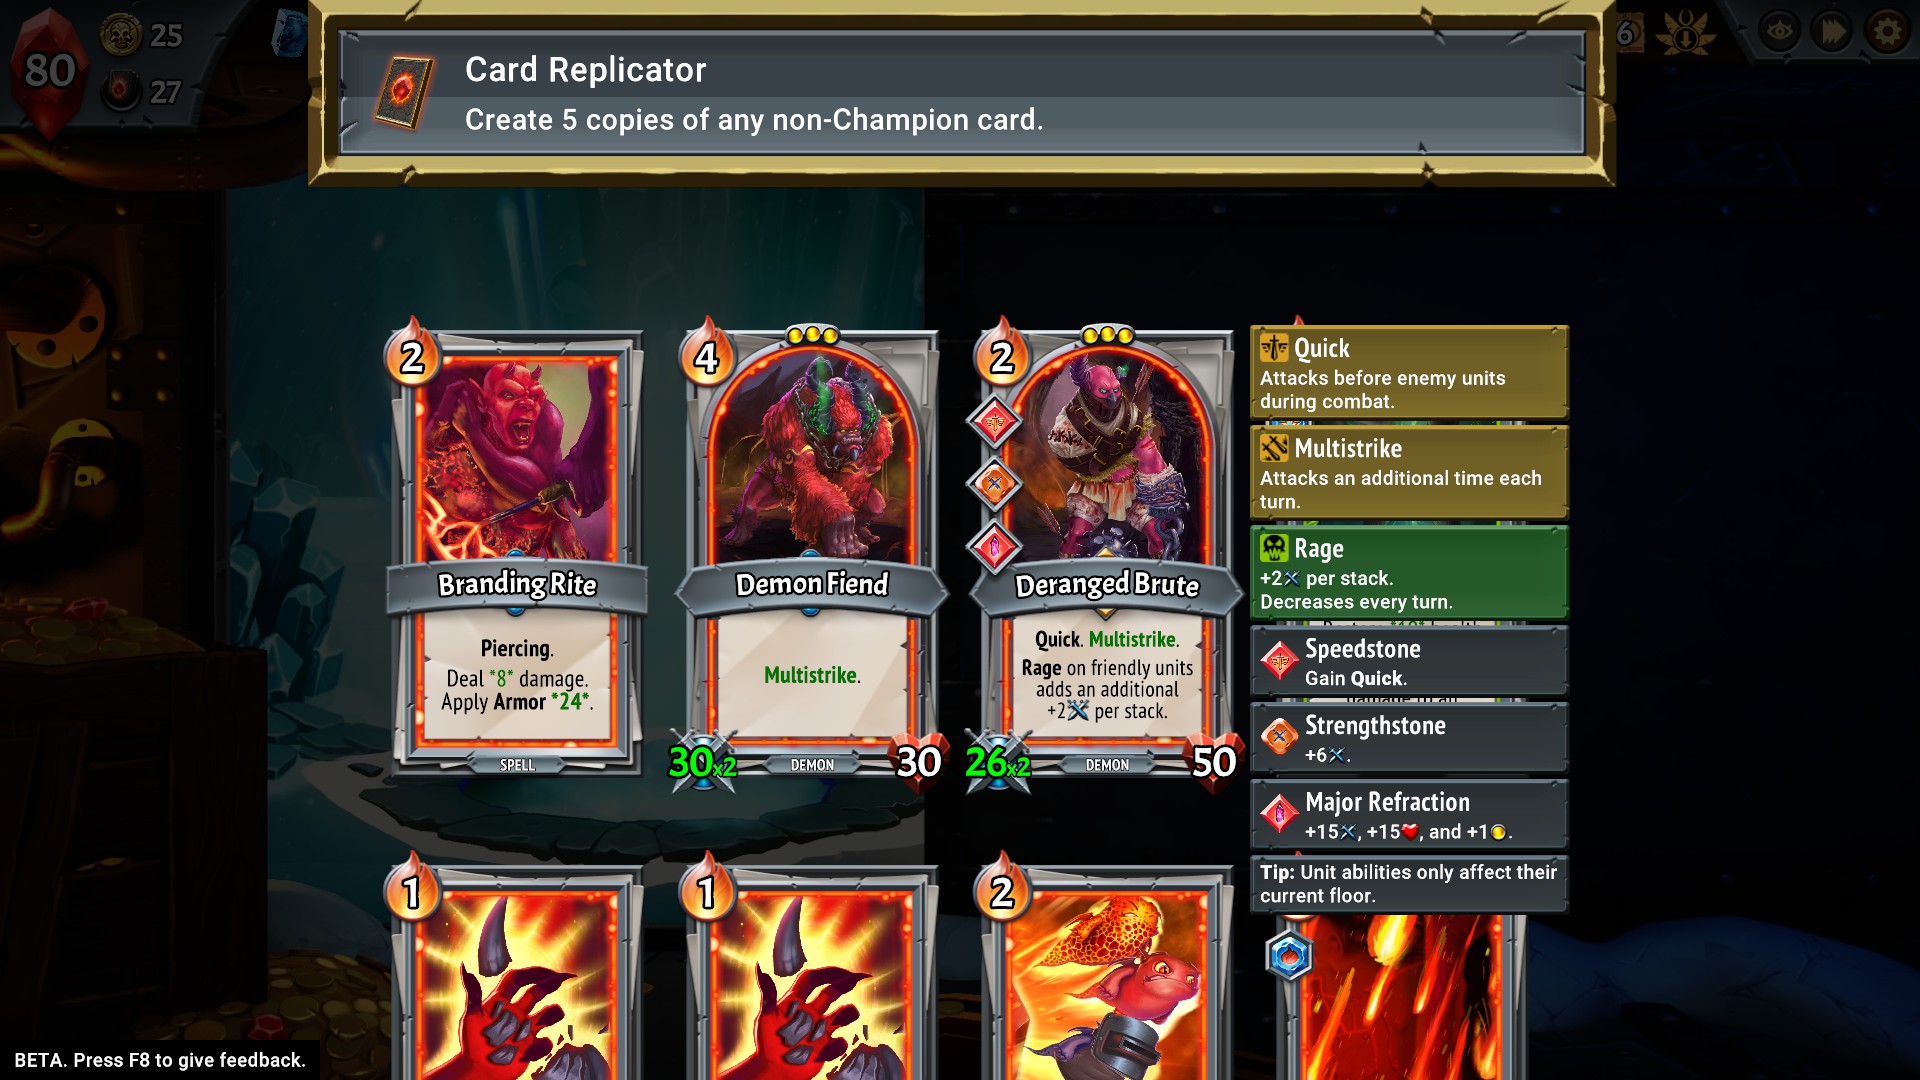
Task: Click the blue crystal artifact icon
Action: click(x=288, y=33)
